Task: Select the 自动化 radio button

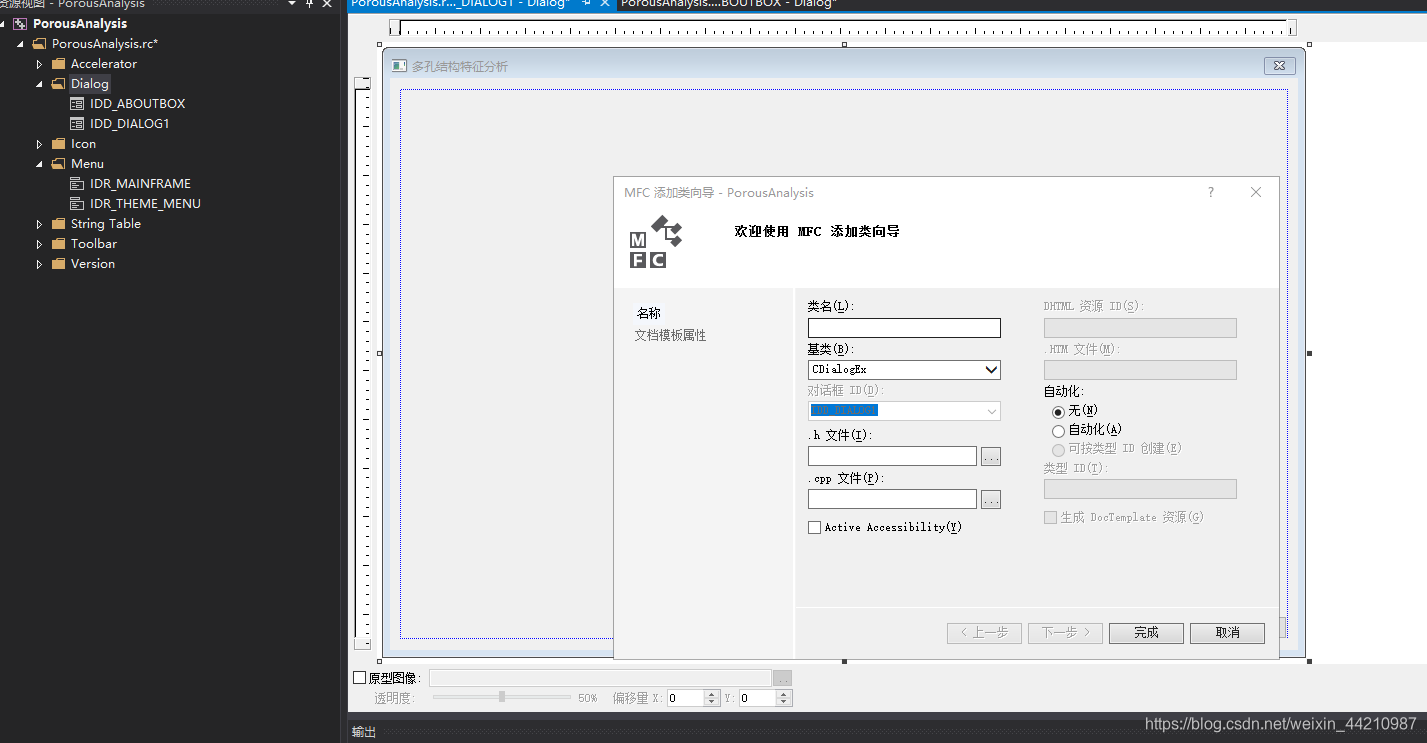Action: coord(1058,430)
